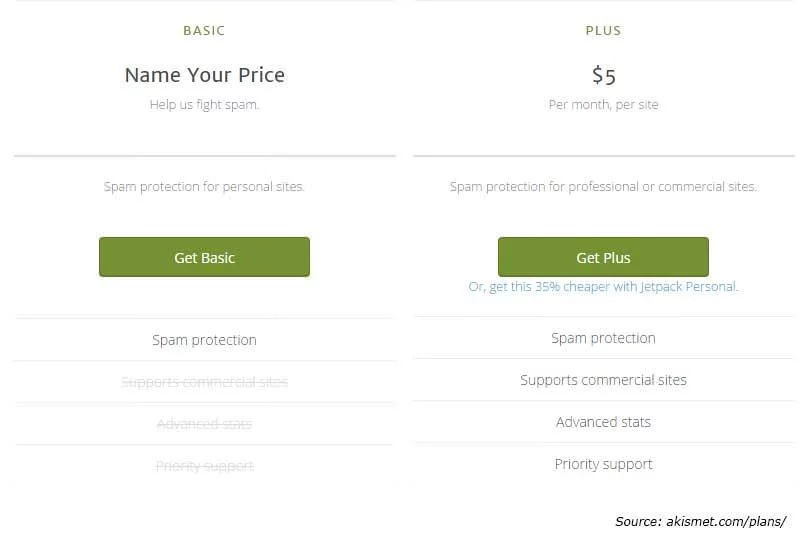This screenshot has width=808, height=540.
Task: Select the PLUS plan heading
Action: pos(603,30)
